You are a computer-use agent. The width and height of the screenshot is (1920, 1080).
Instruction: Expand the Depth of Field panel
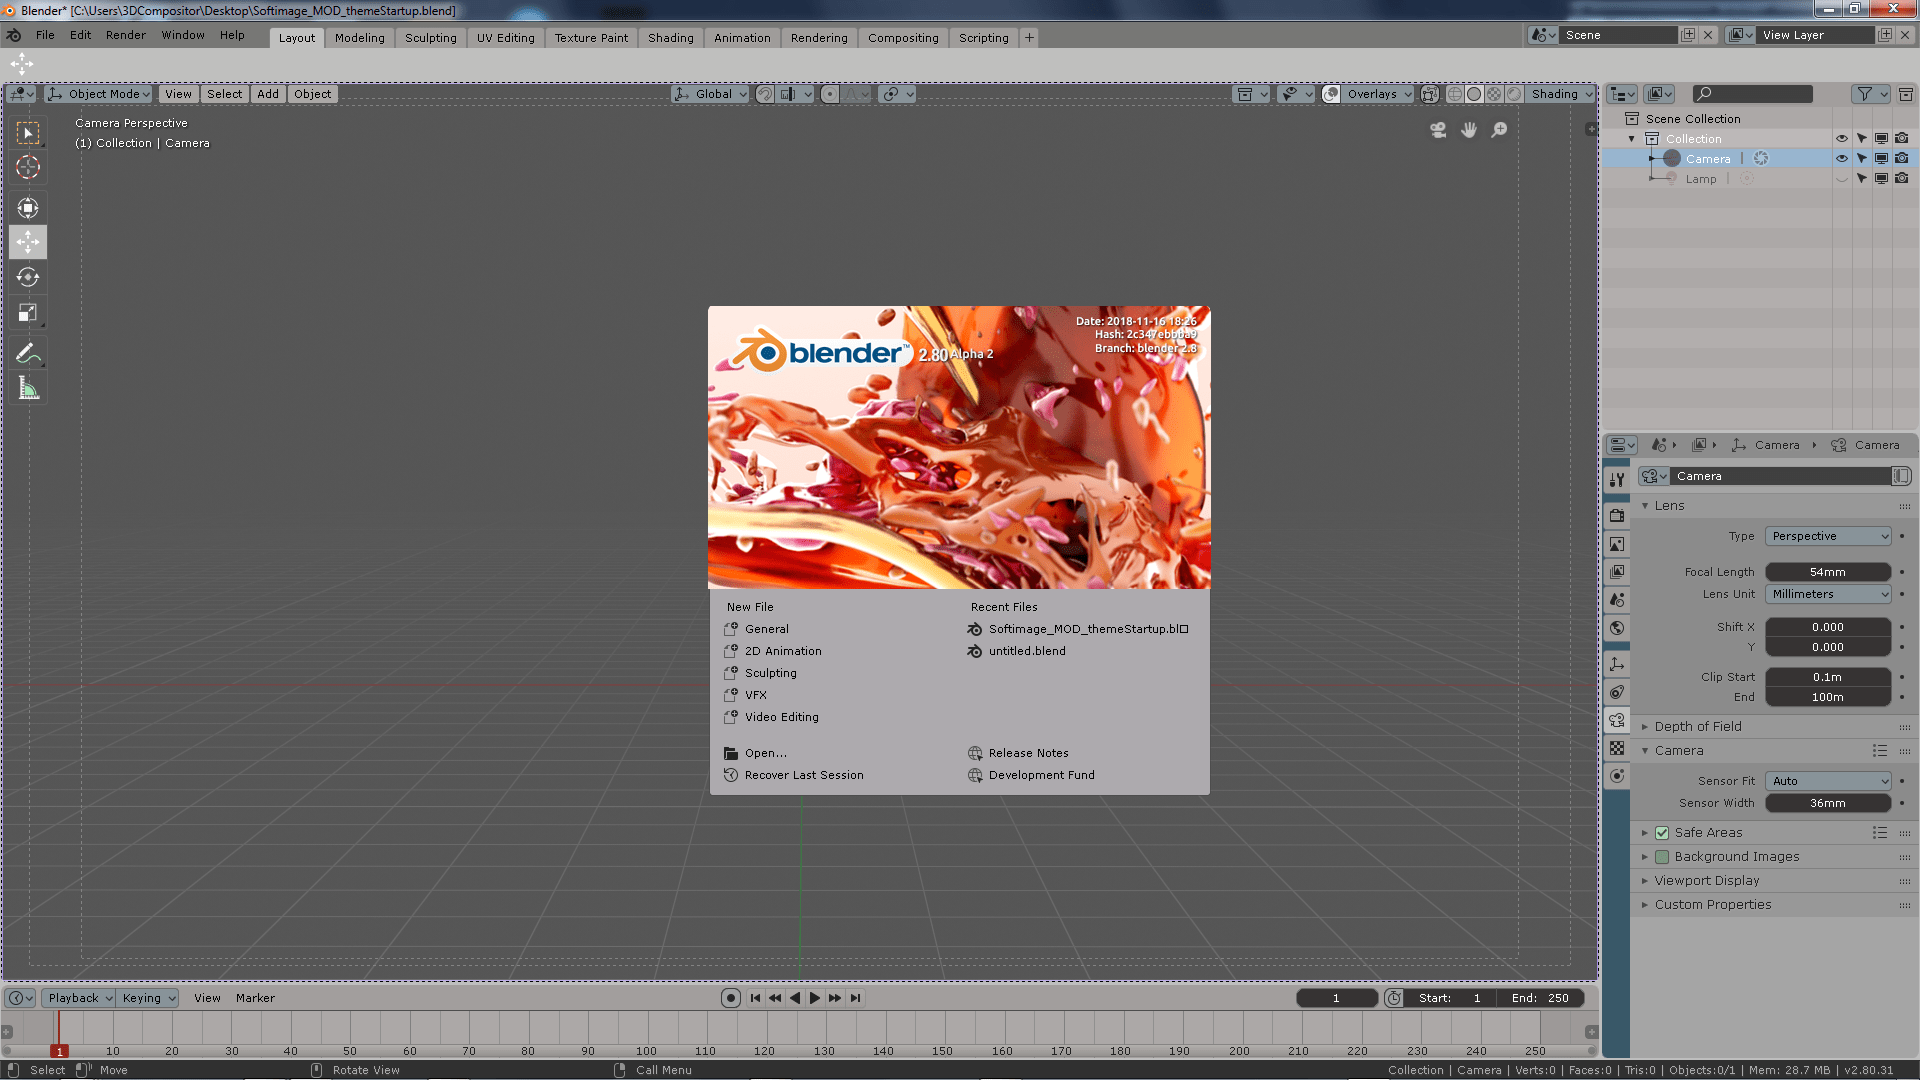[1697, 727]
